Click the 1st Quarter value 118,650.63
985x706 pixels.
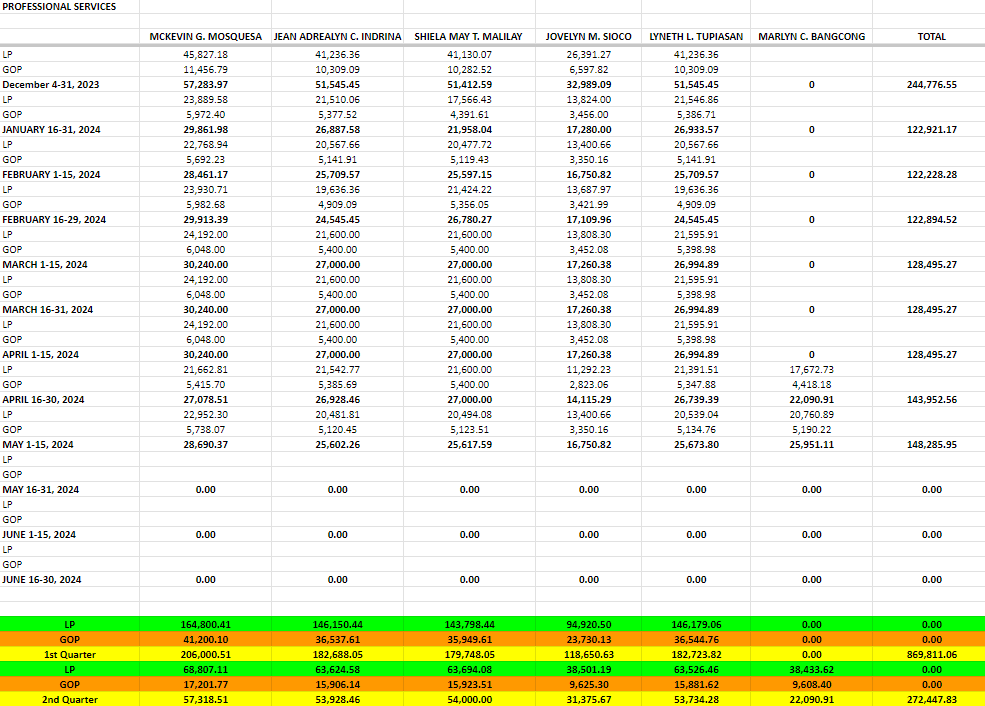(589, 654)
